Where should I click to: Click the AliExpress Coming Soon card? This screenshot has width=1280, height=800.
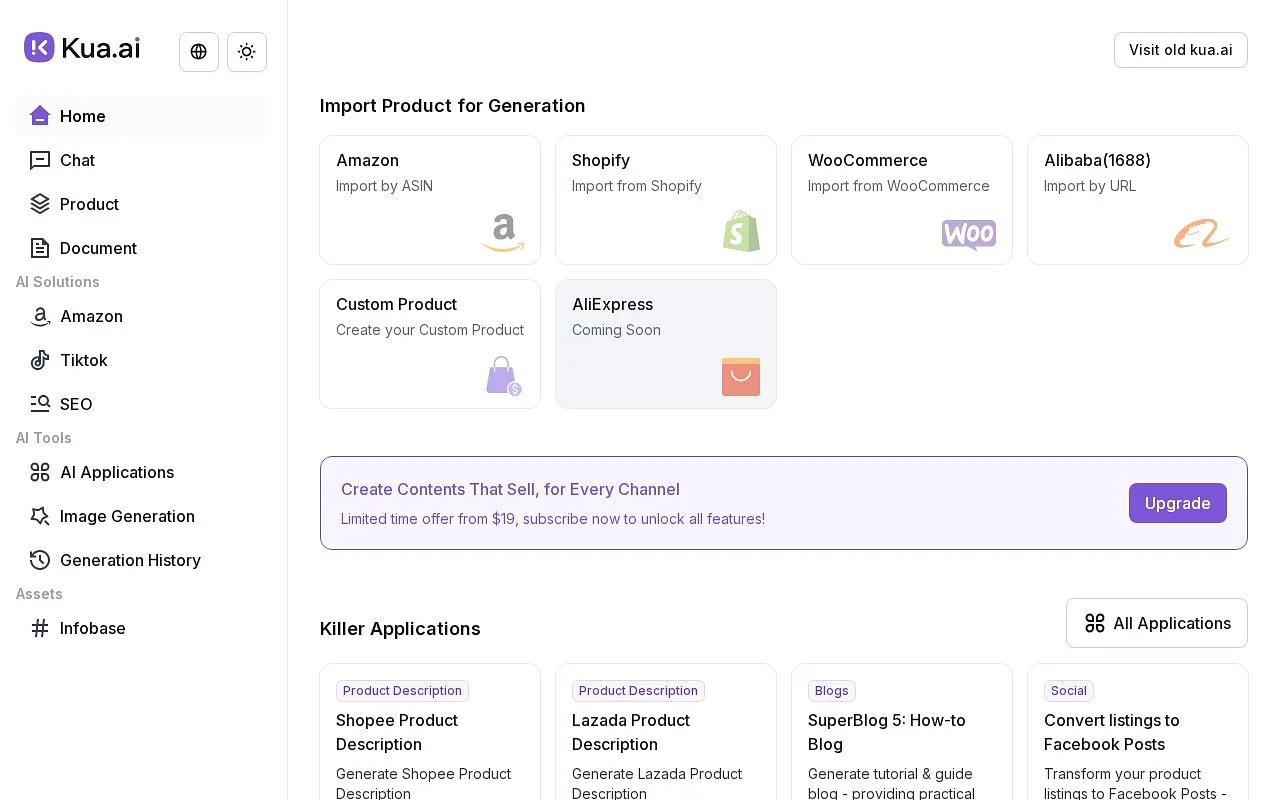click(666, 344)
